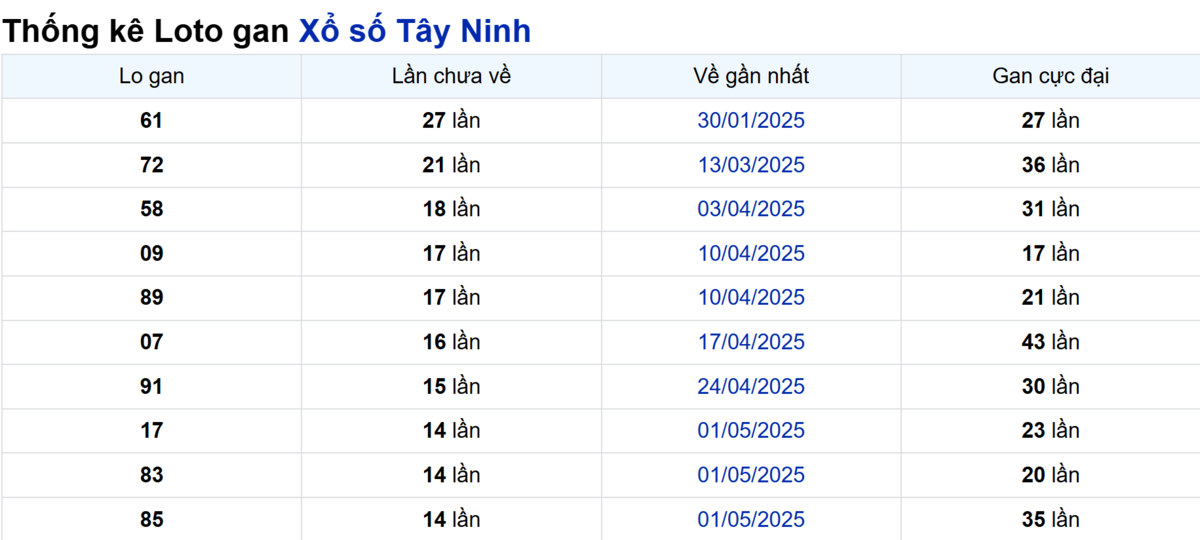This screenshot has height=540, width=1200.
Task: Click the Lo gan column header
Action: click(x=152, y=76)
